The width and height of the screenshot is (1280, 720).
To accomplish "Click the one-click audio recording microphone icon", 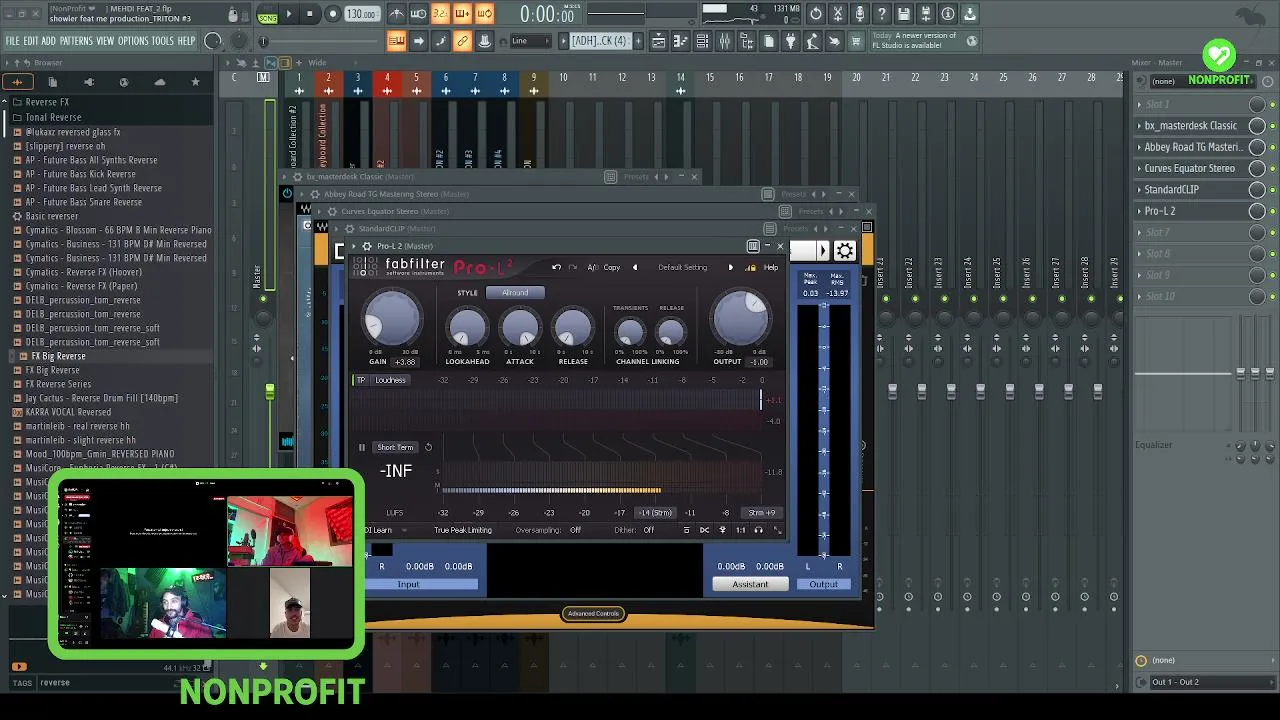I will click(x=860, y=14).
